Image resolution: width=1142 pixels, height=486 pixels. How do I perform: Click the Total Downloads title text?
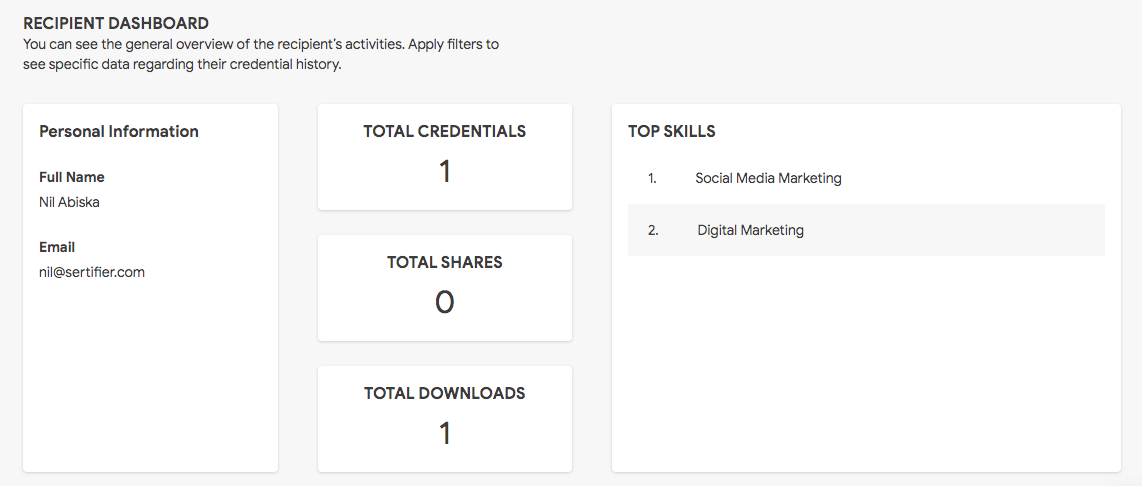coord(444,393)
